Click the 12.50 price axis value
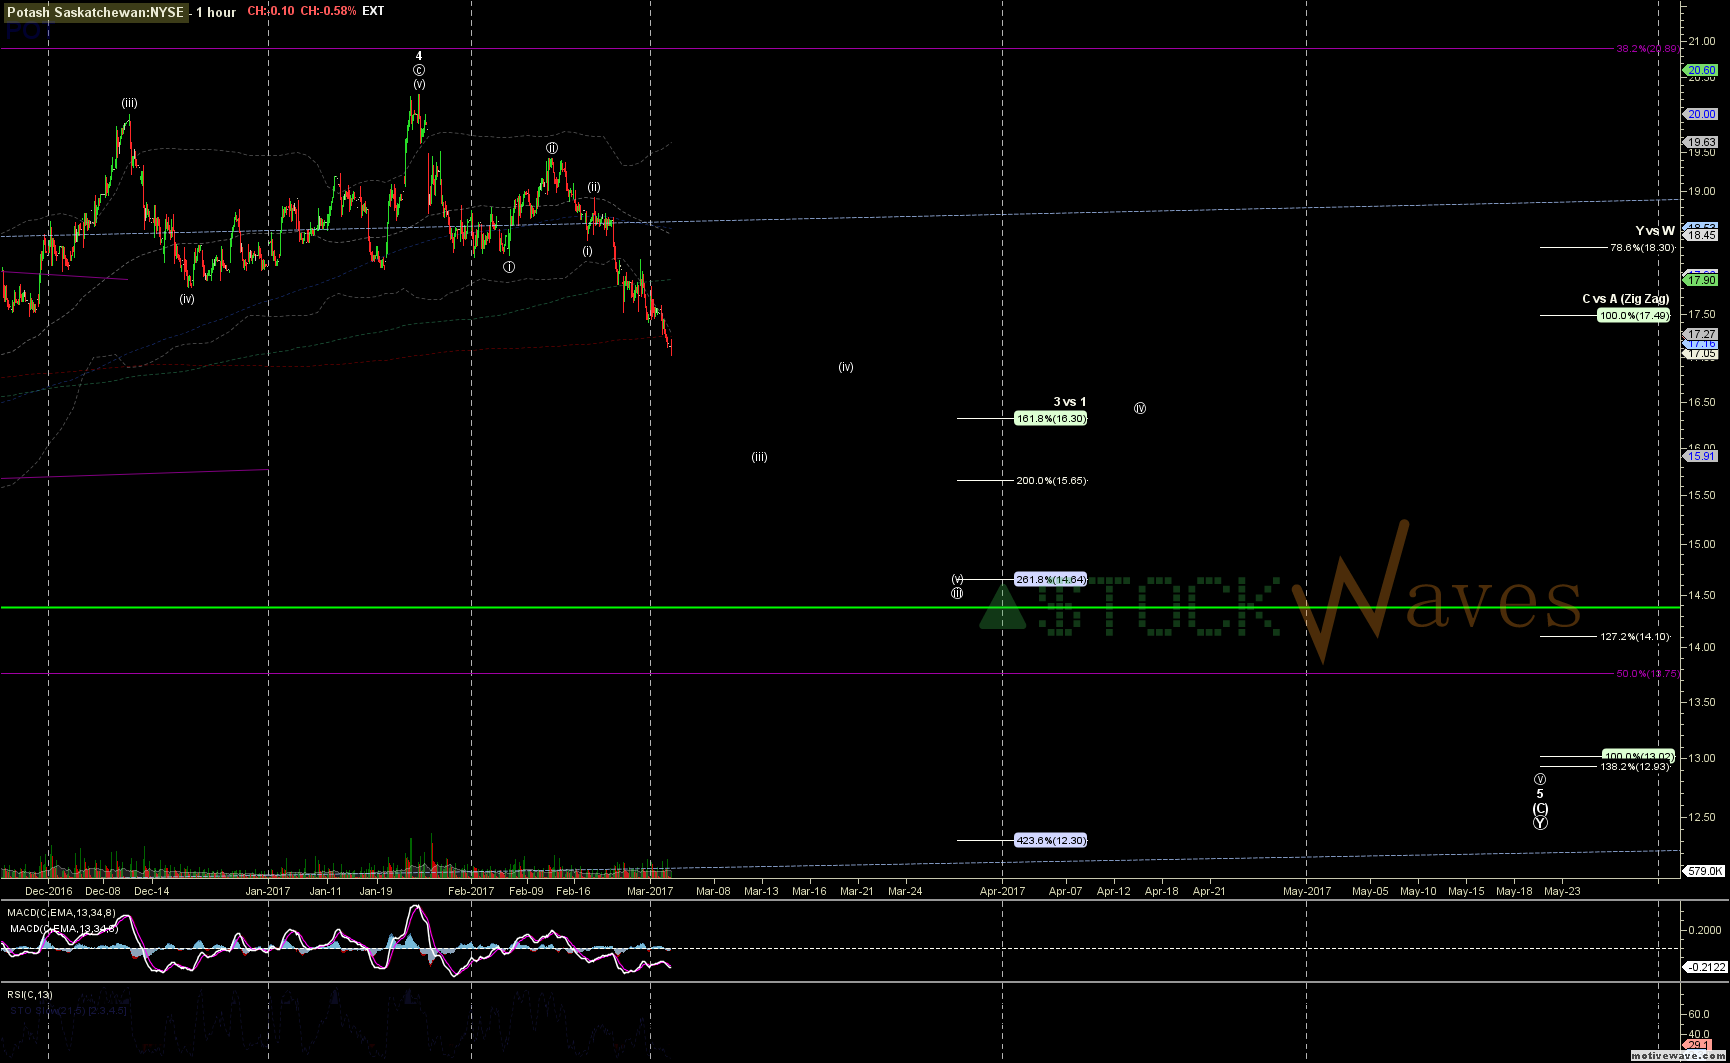The height and width of the screenshot is (1063, 1730). click(1701, 817)
